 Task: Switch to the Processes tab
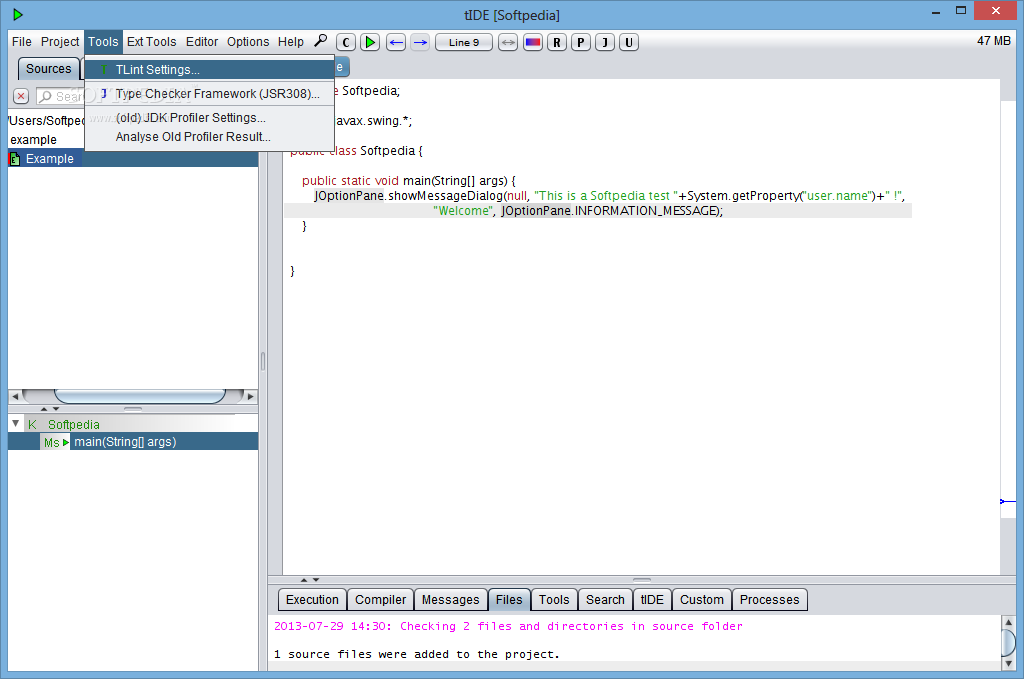point(769,599)
